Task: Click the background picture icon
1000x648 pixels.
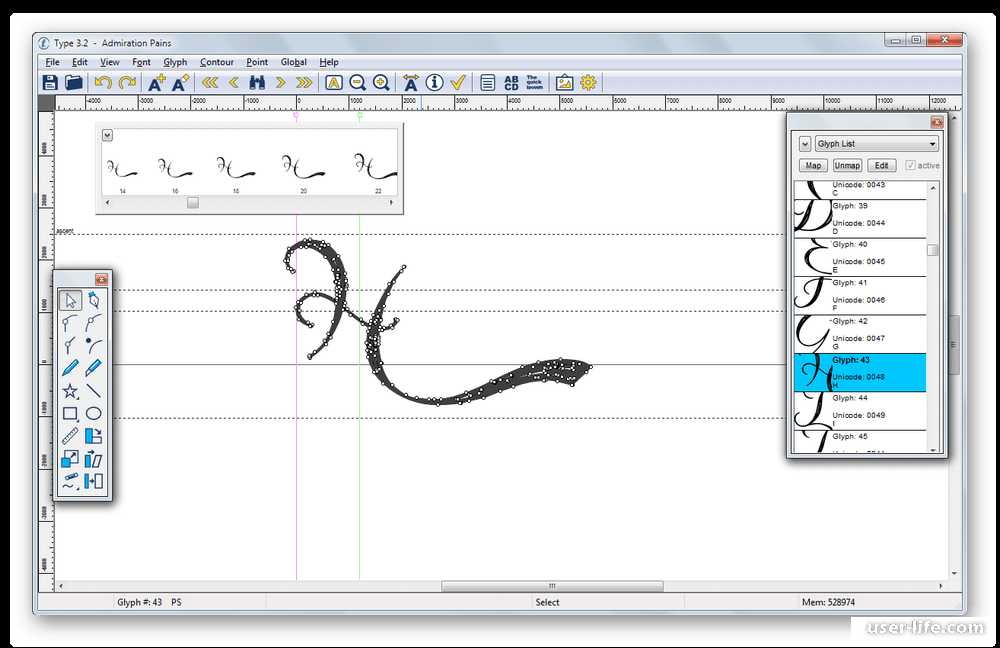Action: 564,82
